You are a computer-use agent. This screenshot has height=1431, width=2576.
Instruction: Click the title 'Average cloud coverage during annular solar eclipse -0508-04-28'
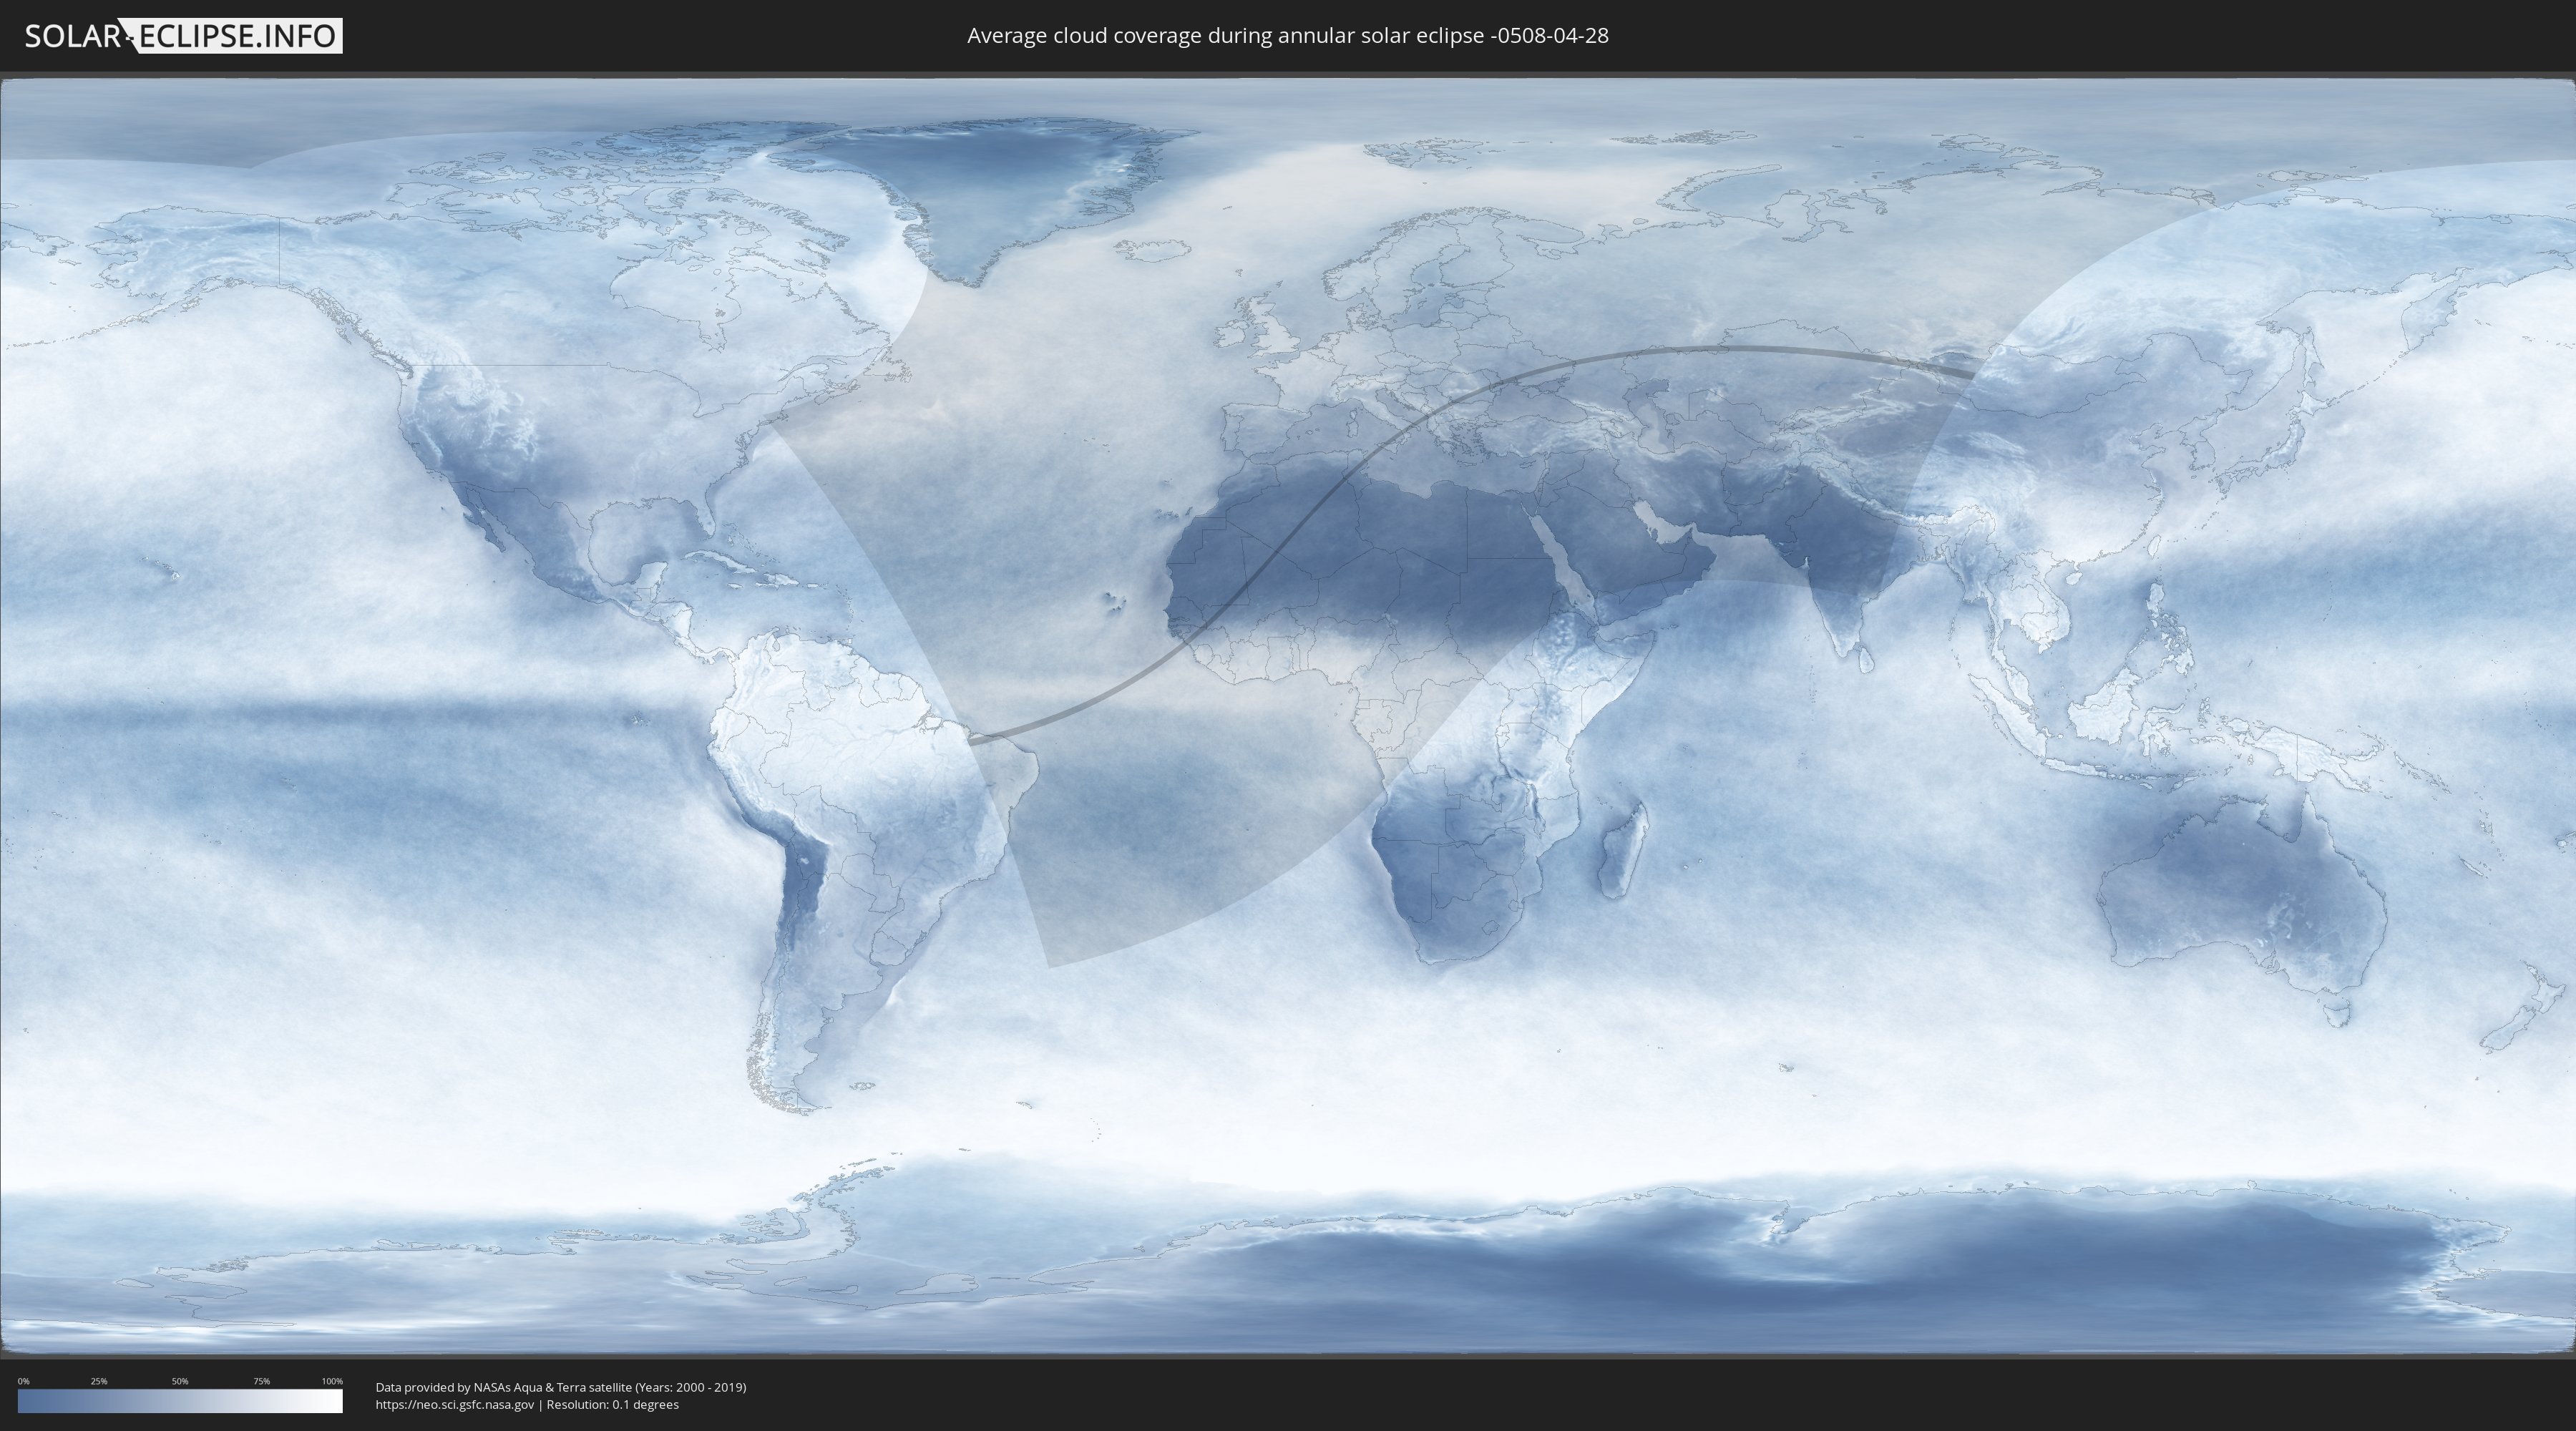pyautogui.click(x=1288, y=36)
